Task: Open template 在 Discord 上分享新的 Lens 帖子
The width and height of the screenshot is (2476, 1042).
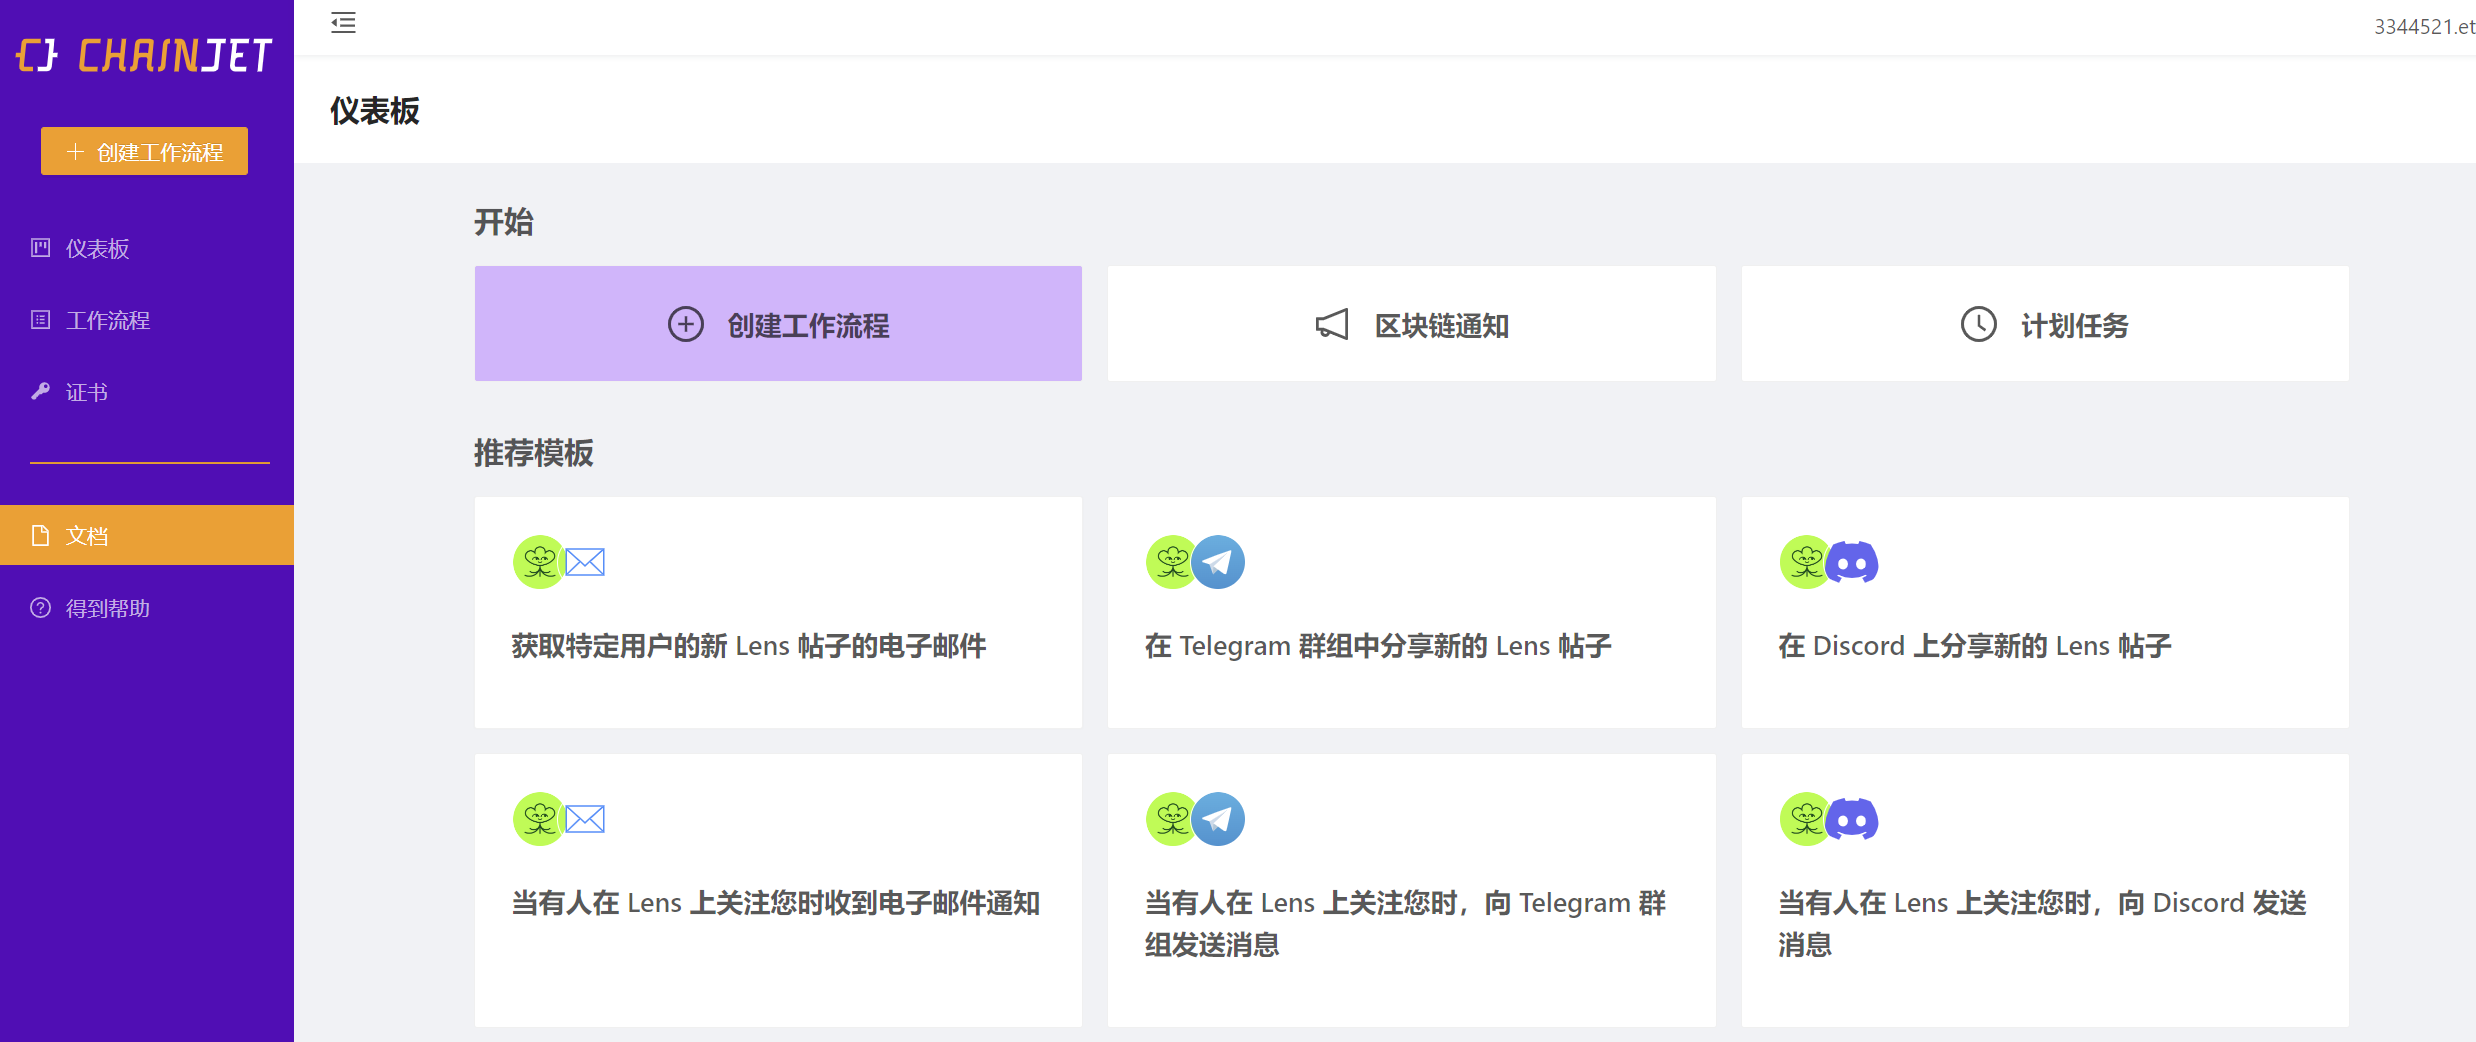Action: pyautogui.click(x=2045, y=612)
